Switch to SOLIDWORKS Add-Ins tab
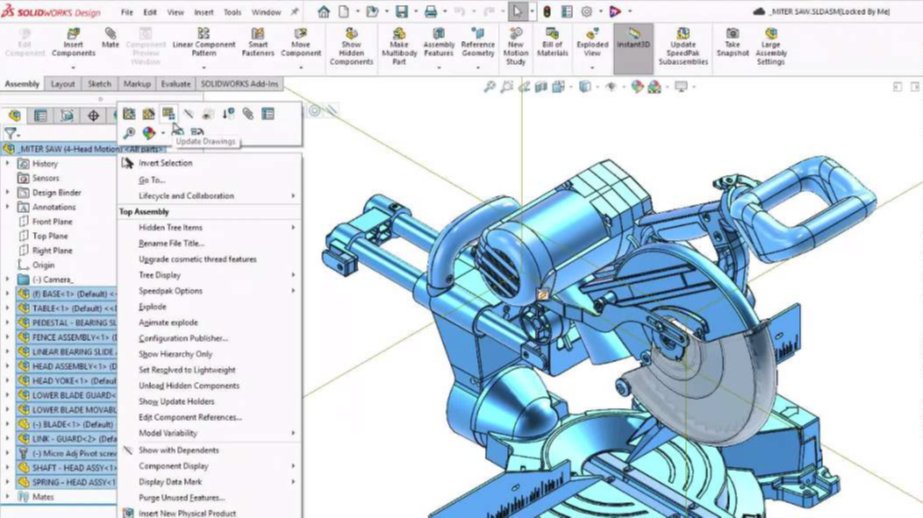The height and width of the screenshot is (518, 923). coord(240,84)
